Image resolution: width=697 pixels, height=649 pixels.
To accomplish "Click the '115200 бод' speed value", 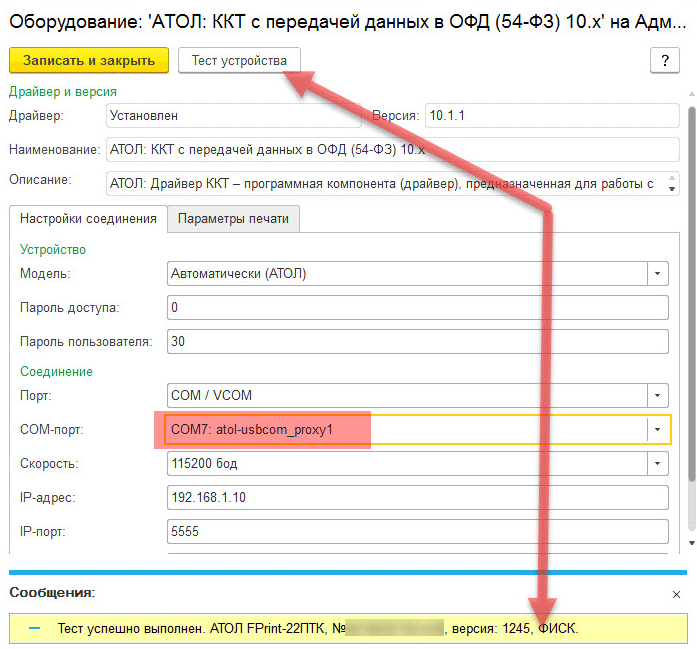I will tap(204, 464).
